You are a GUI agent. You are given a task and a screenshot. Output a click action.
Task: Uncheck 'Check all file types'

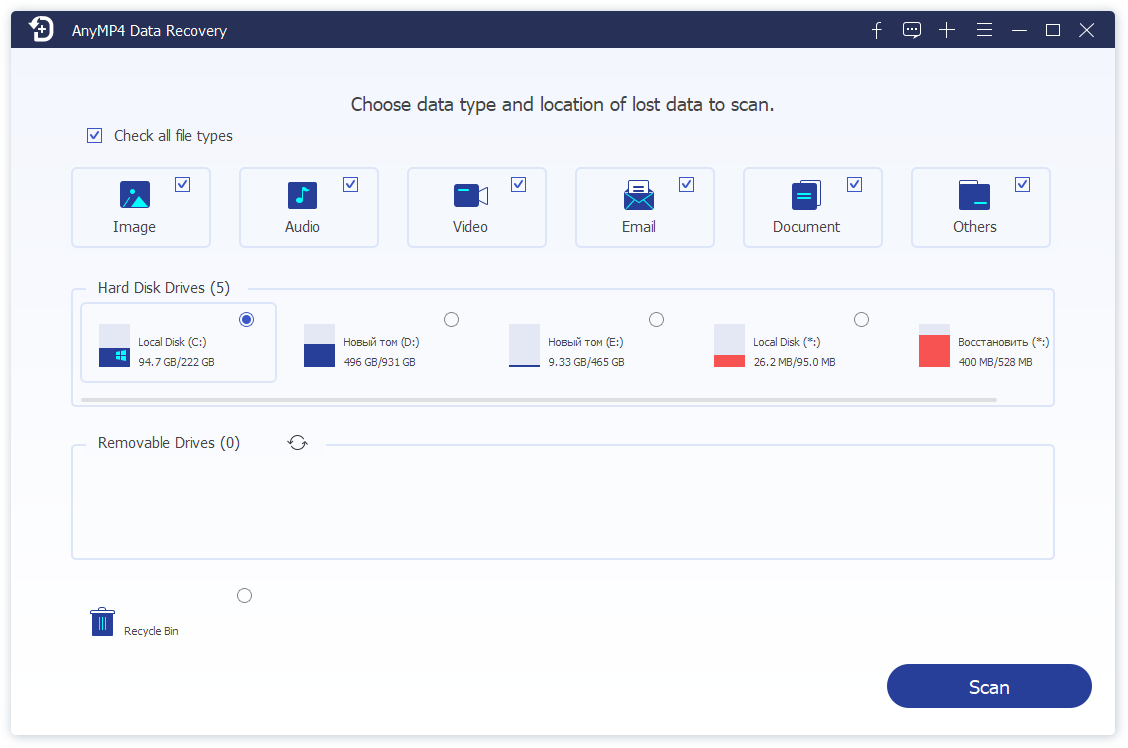[x=94, y=135]
